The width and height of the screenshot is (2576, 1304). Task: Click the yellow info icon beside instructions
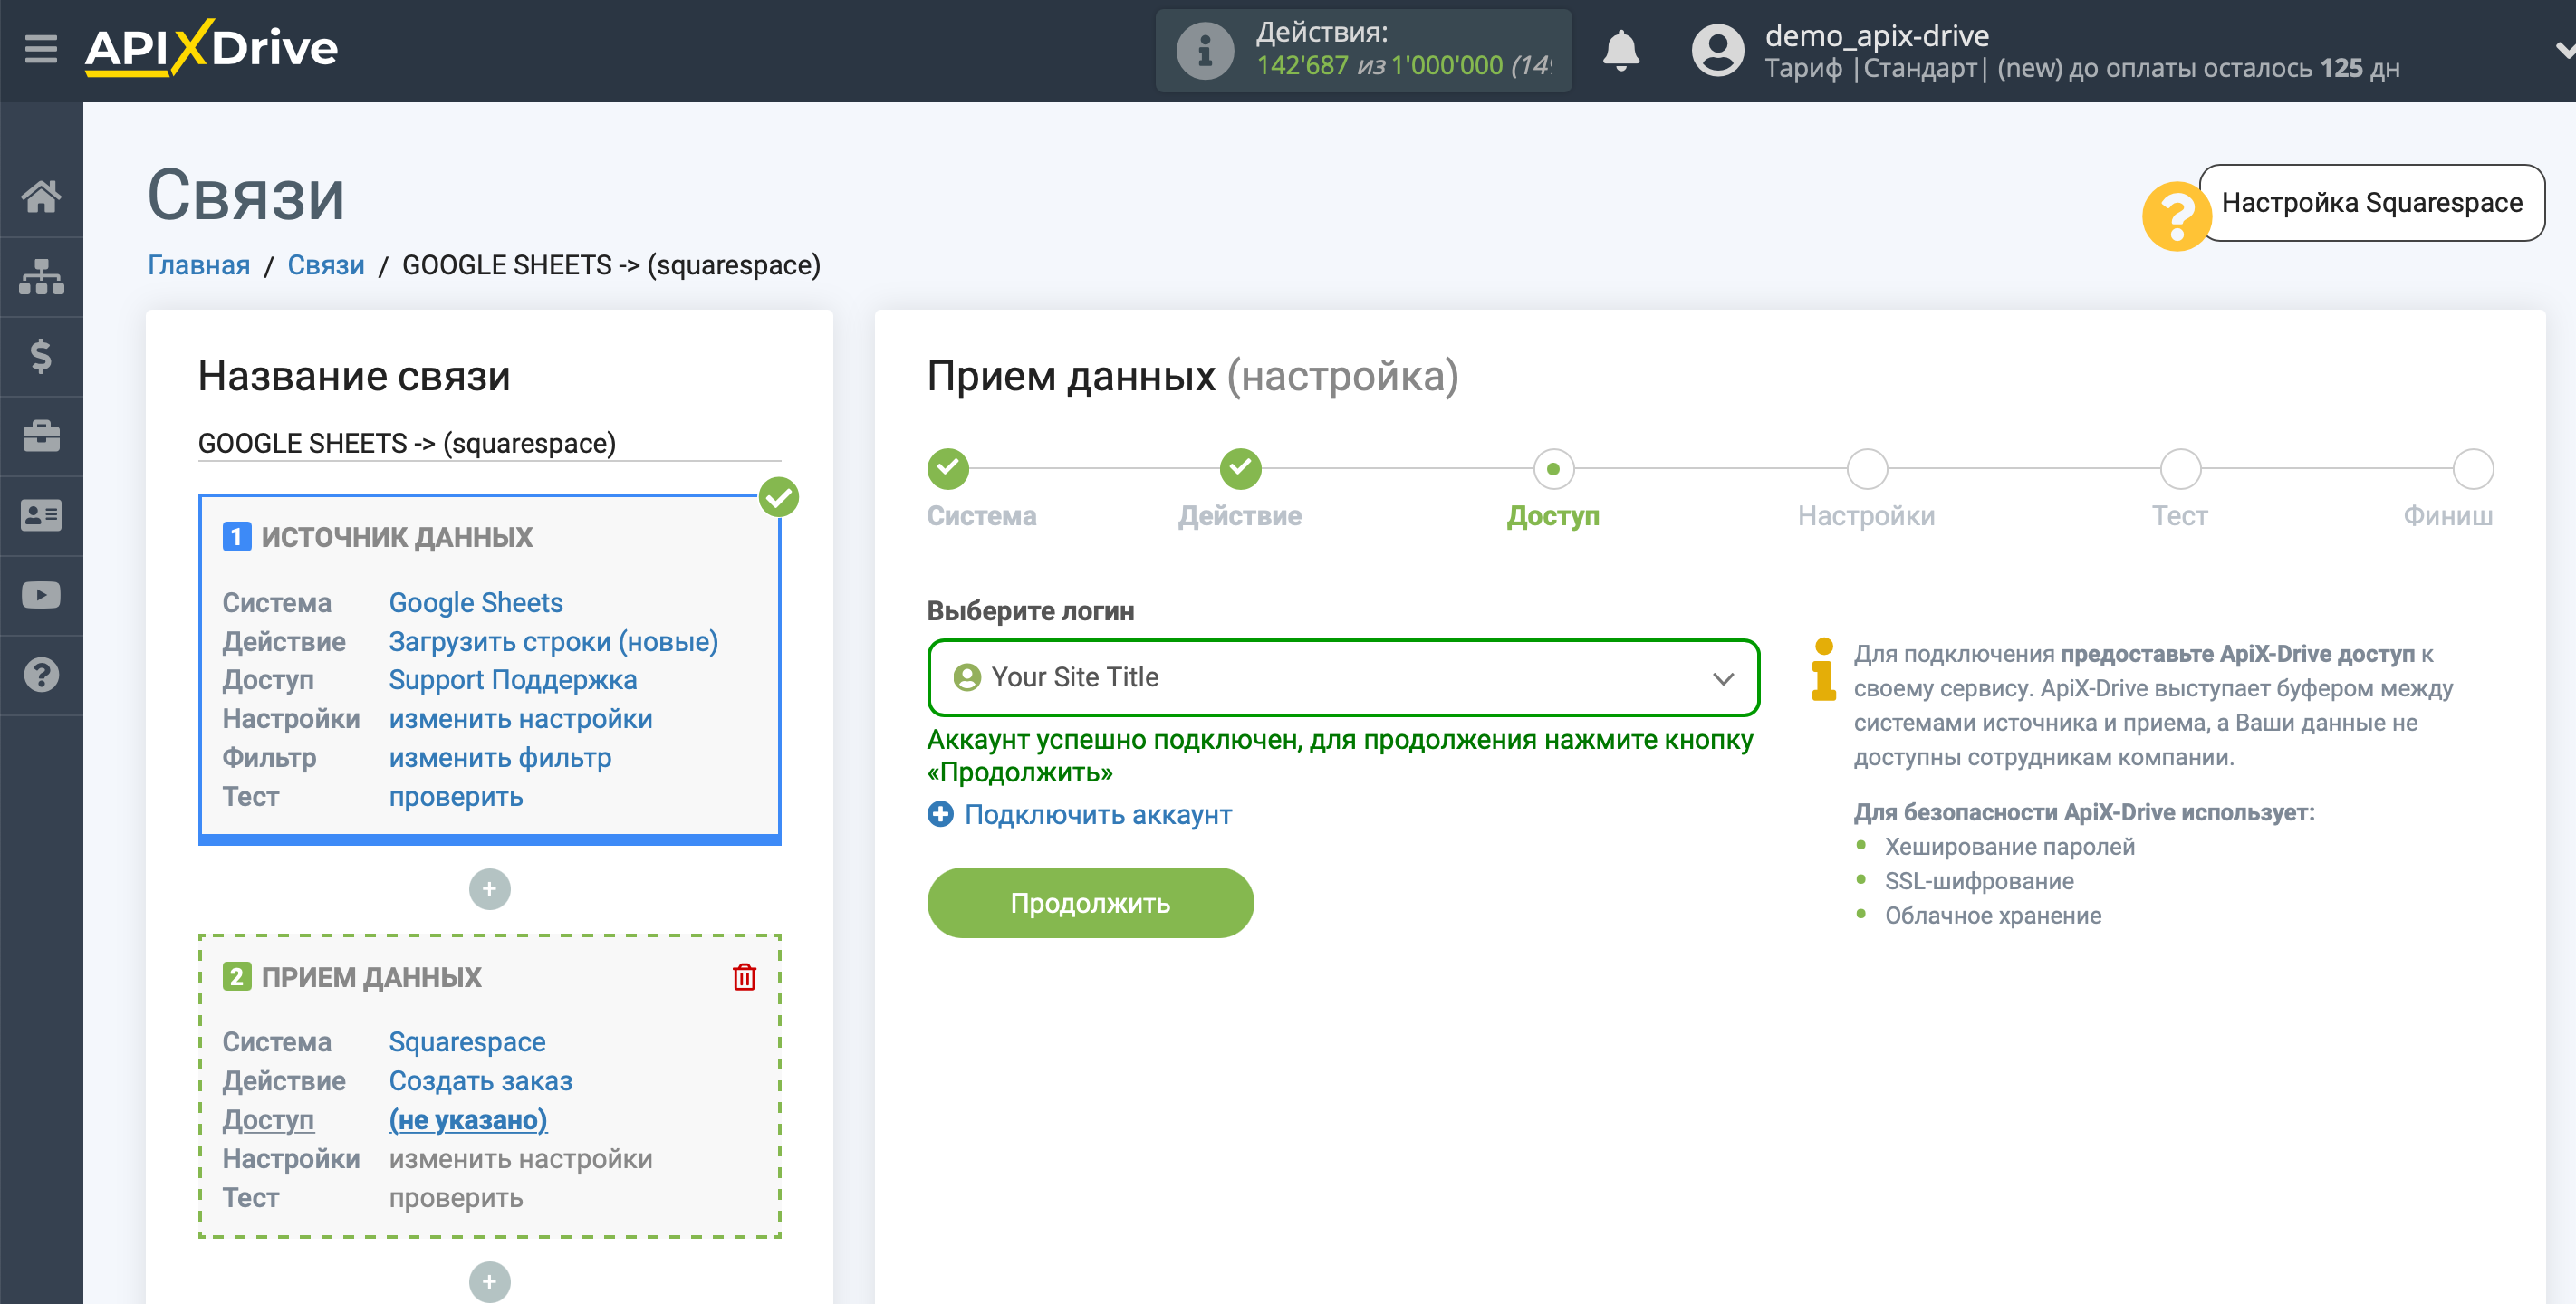1823,670
